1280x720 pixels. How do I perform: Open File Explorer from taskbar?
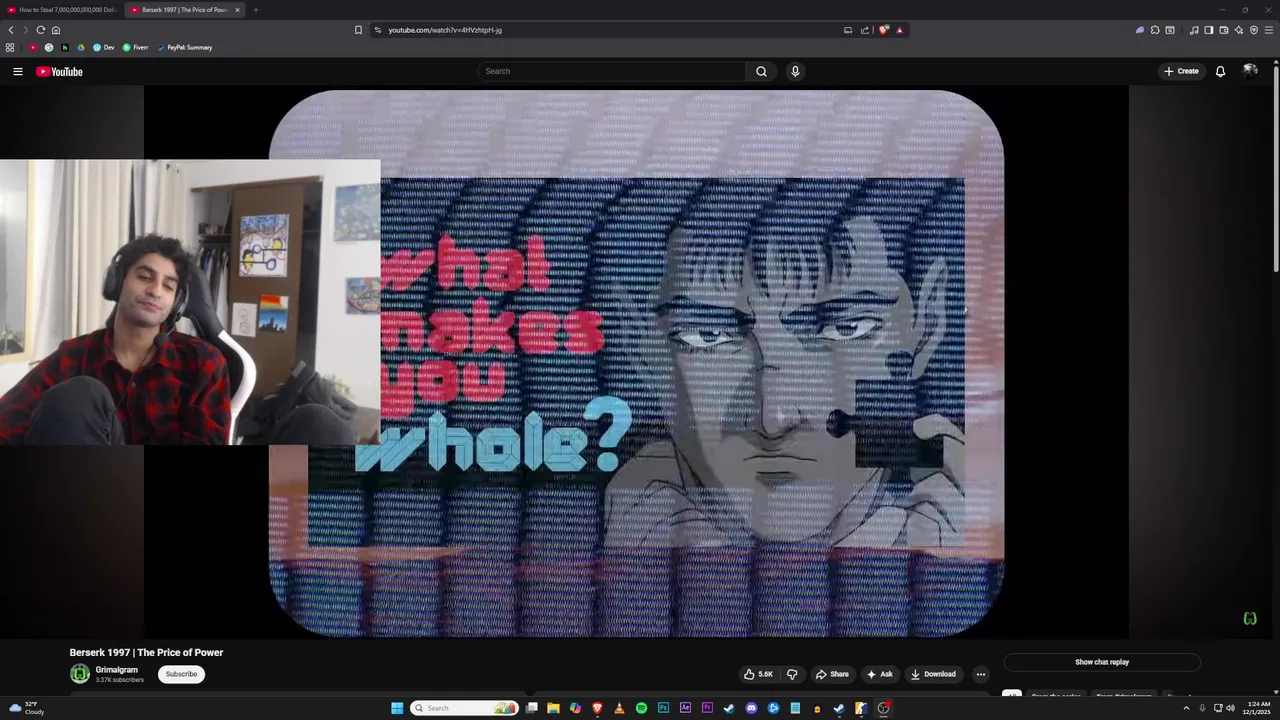tap(553, 708)
